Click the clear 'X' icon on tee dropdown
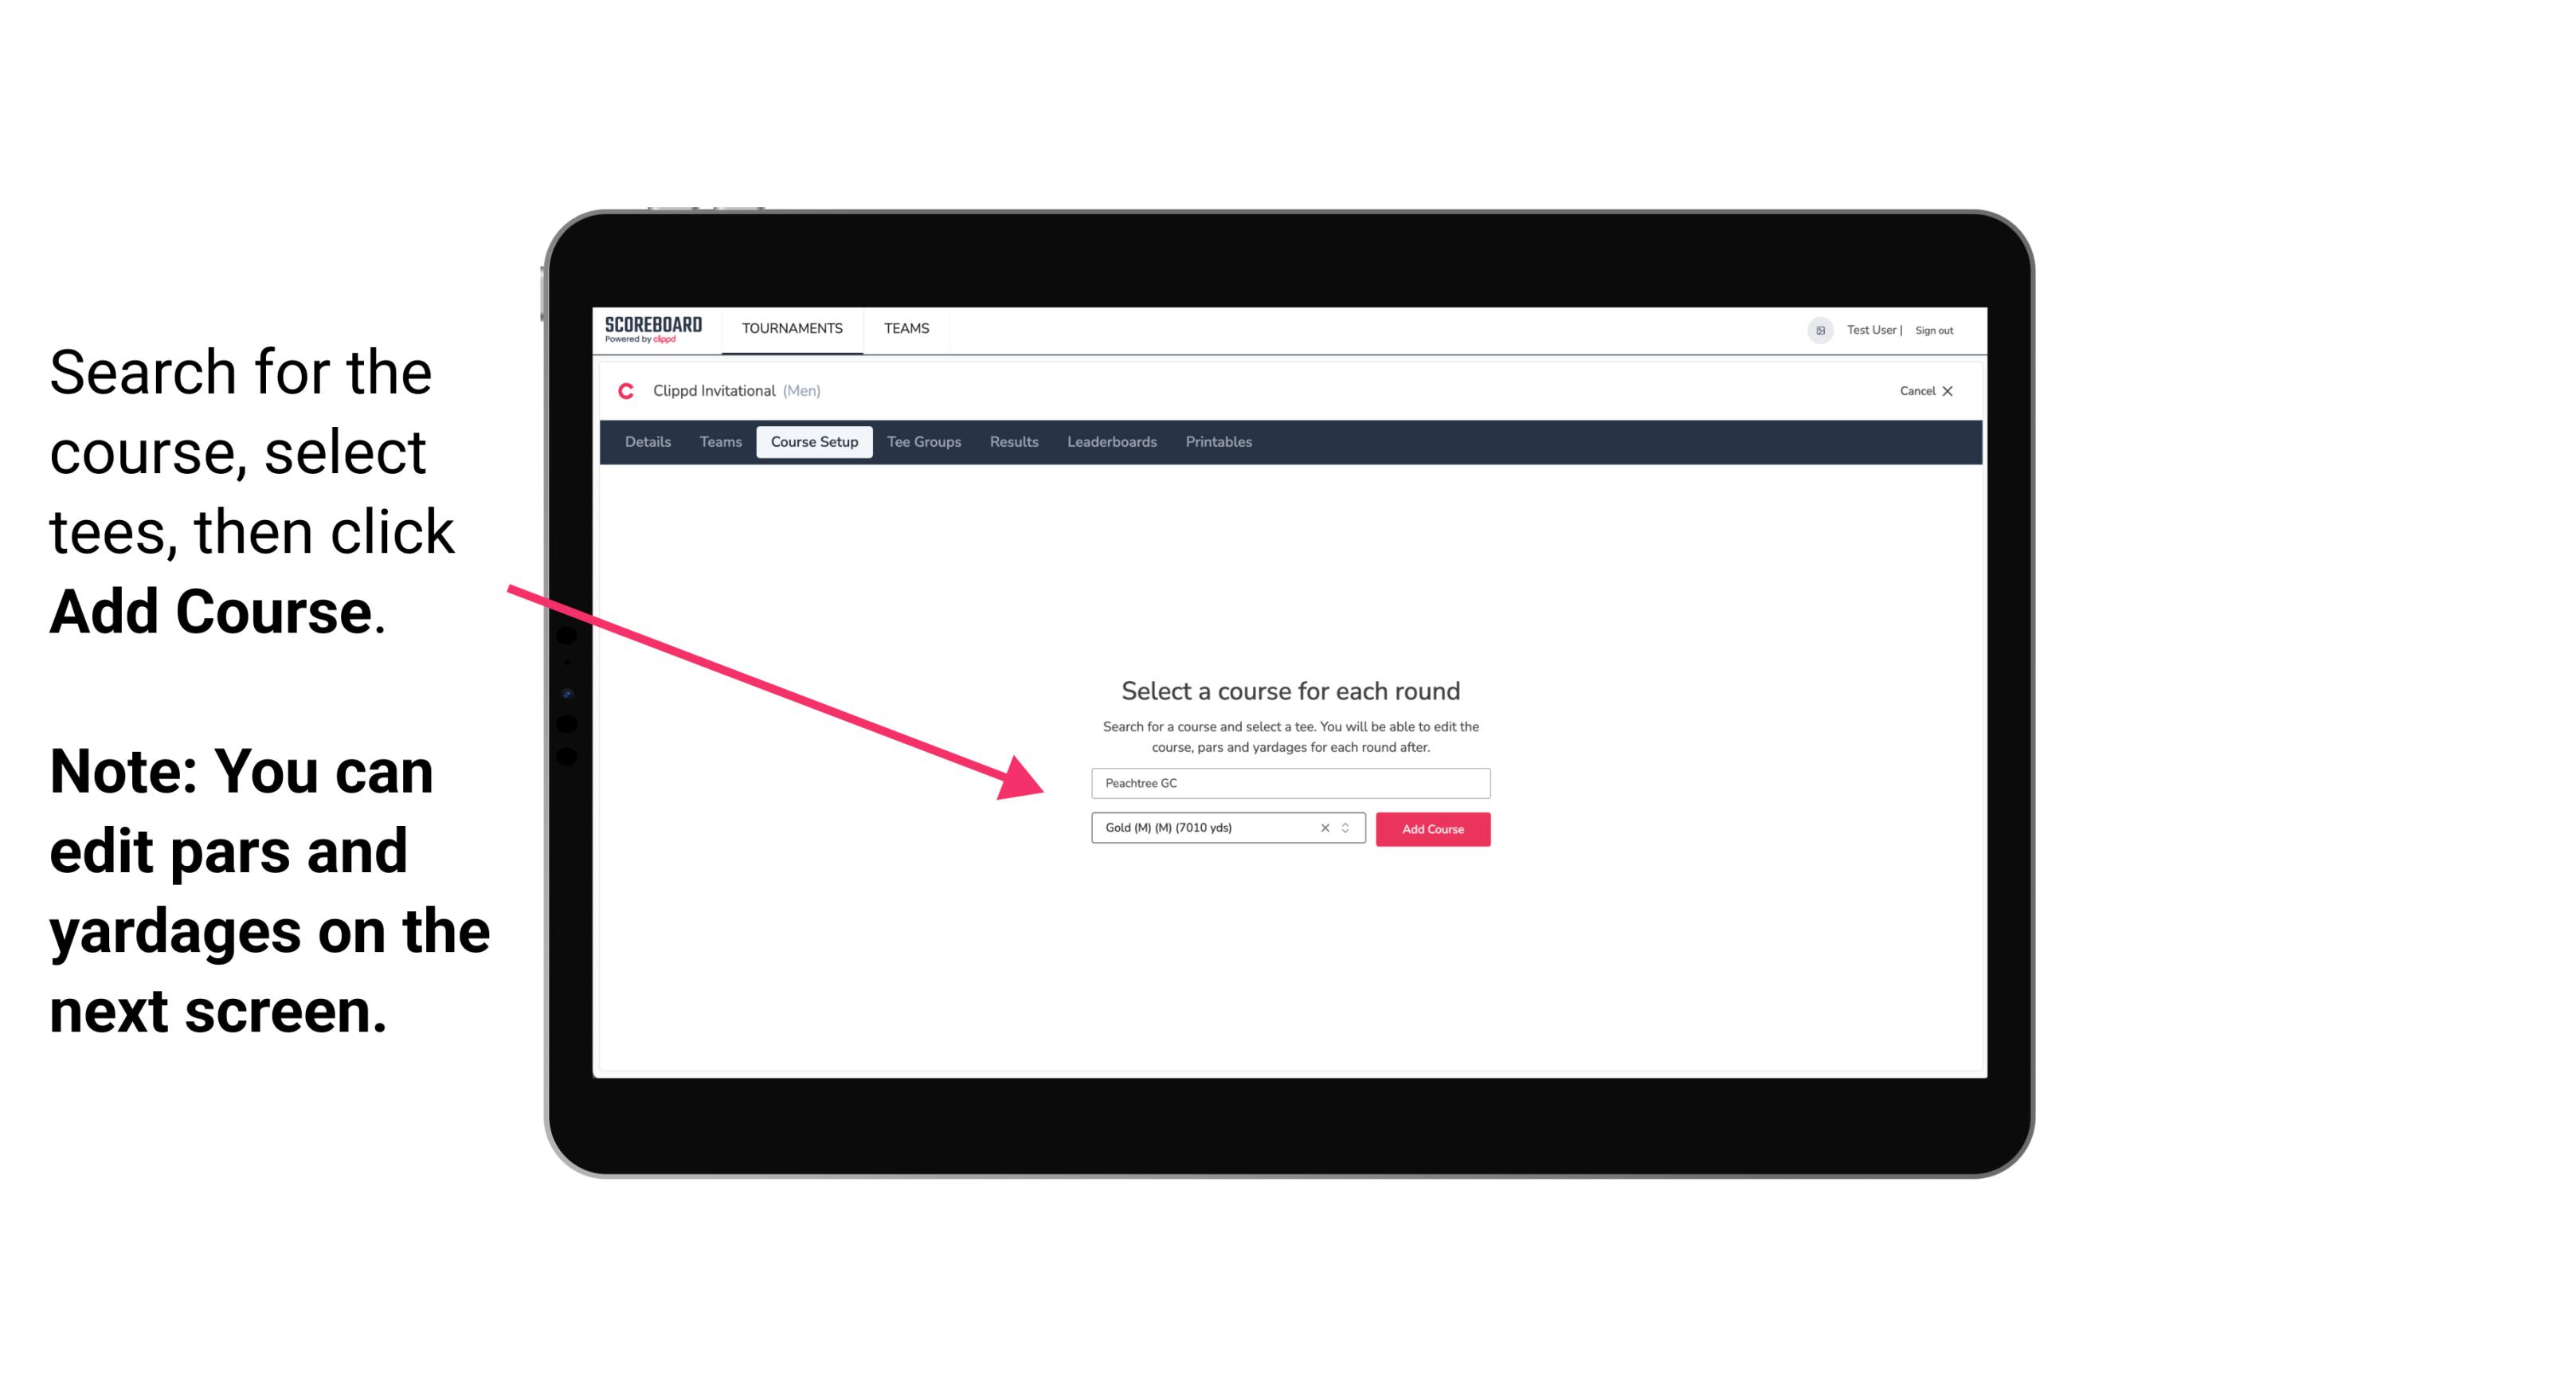The image size is (2576, 1386). point(1322,829)
